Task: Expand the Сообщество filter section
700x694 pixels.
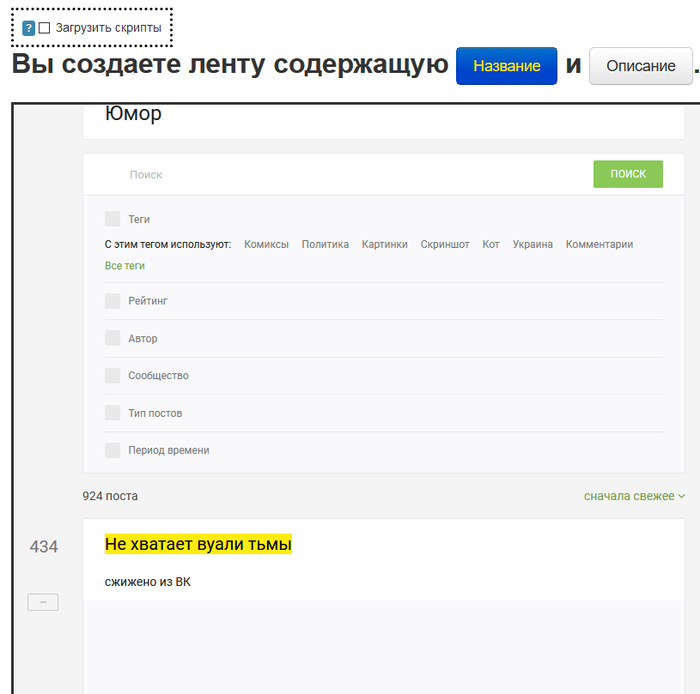Action: pyautogui.click(x=158, y=376)
